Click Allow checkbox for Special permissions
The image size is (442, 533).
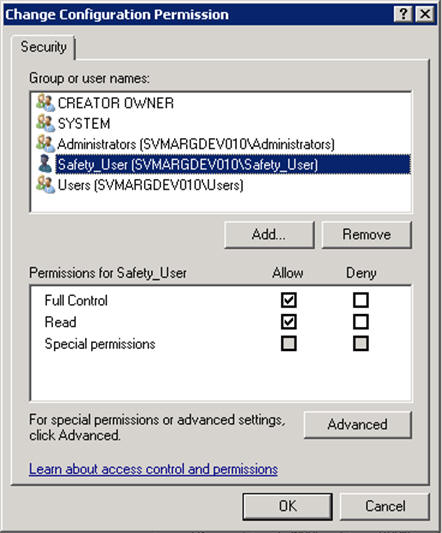pyautogui.click(x=289, y=344)
